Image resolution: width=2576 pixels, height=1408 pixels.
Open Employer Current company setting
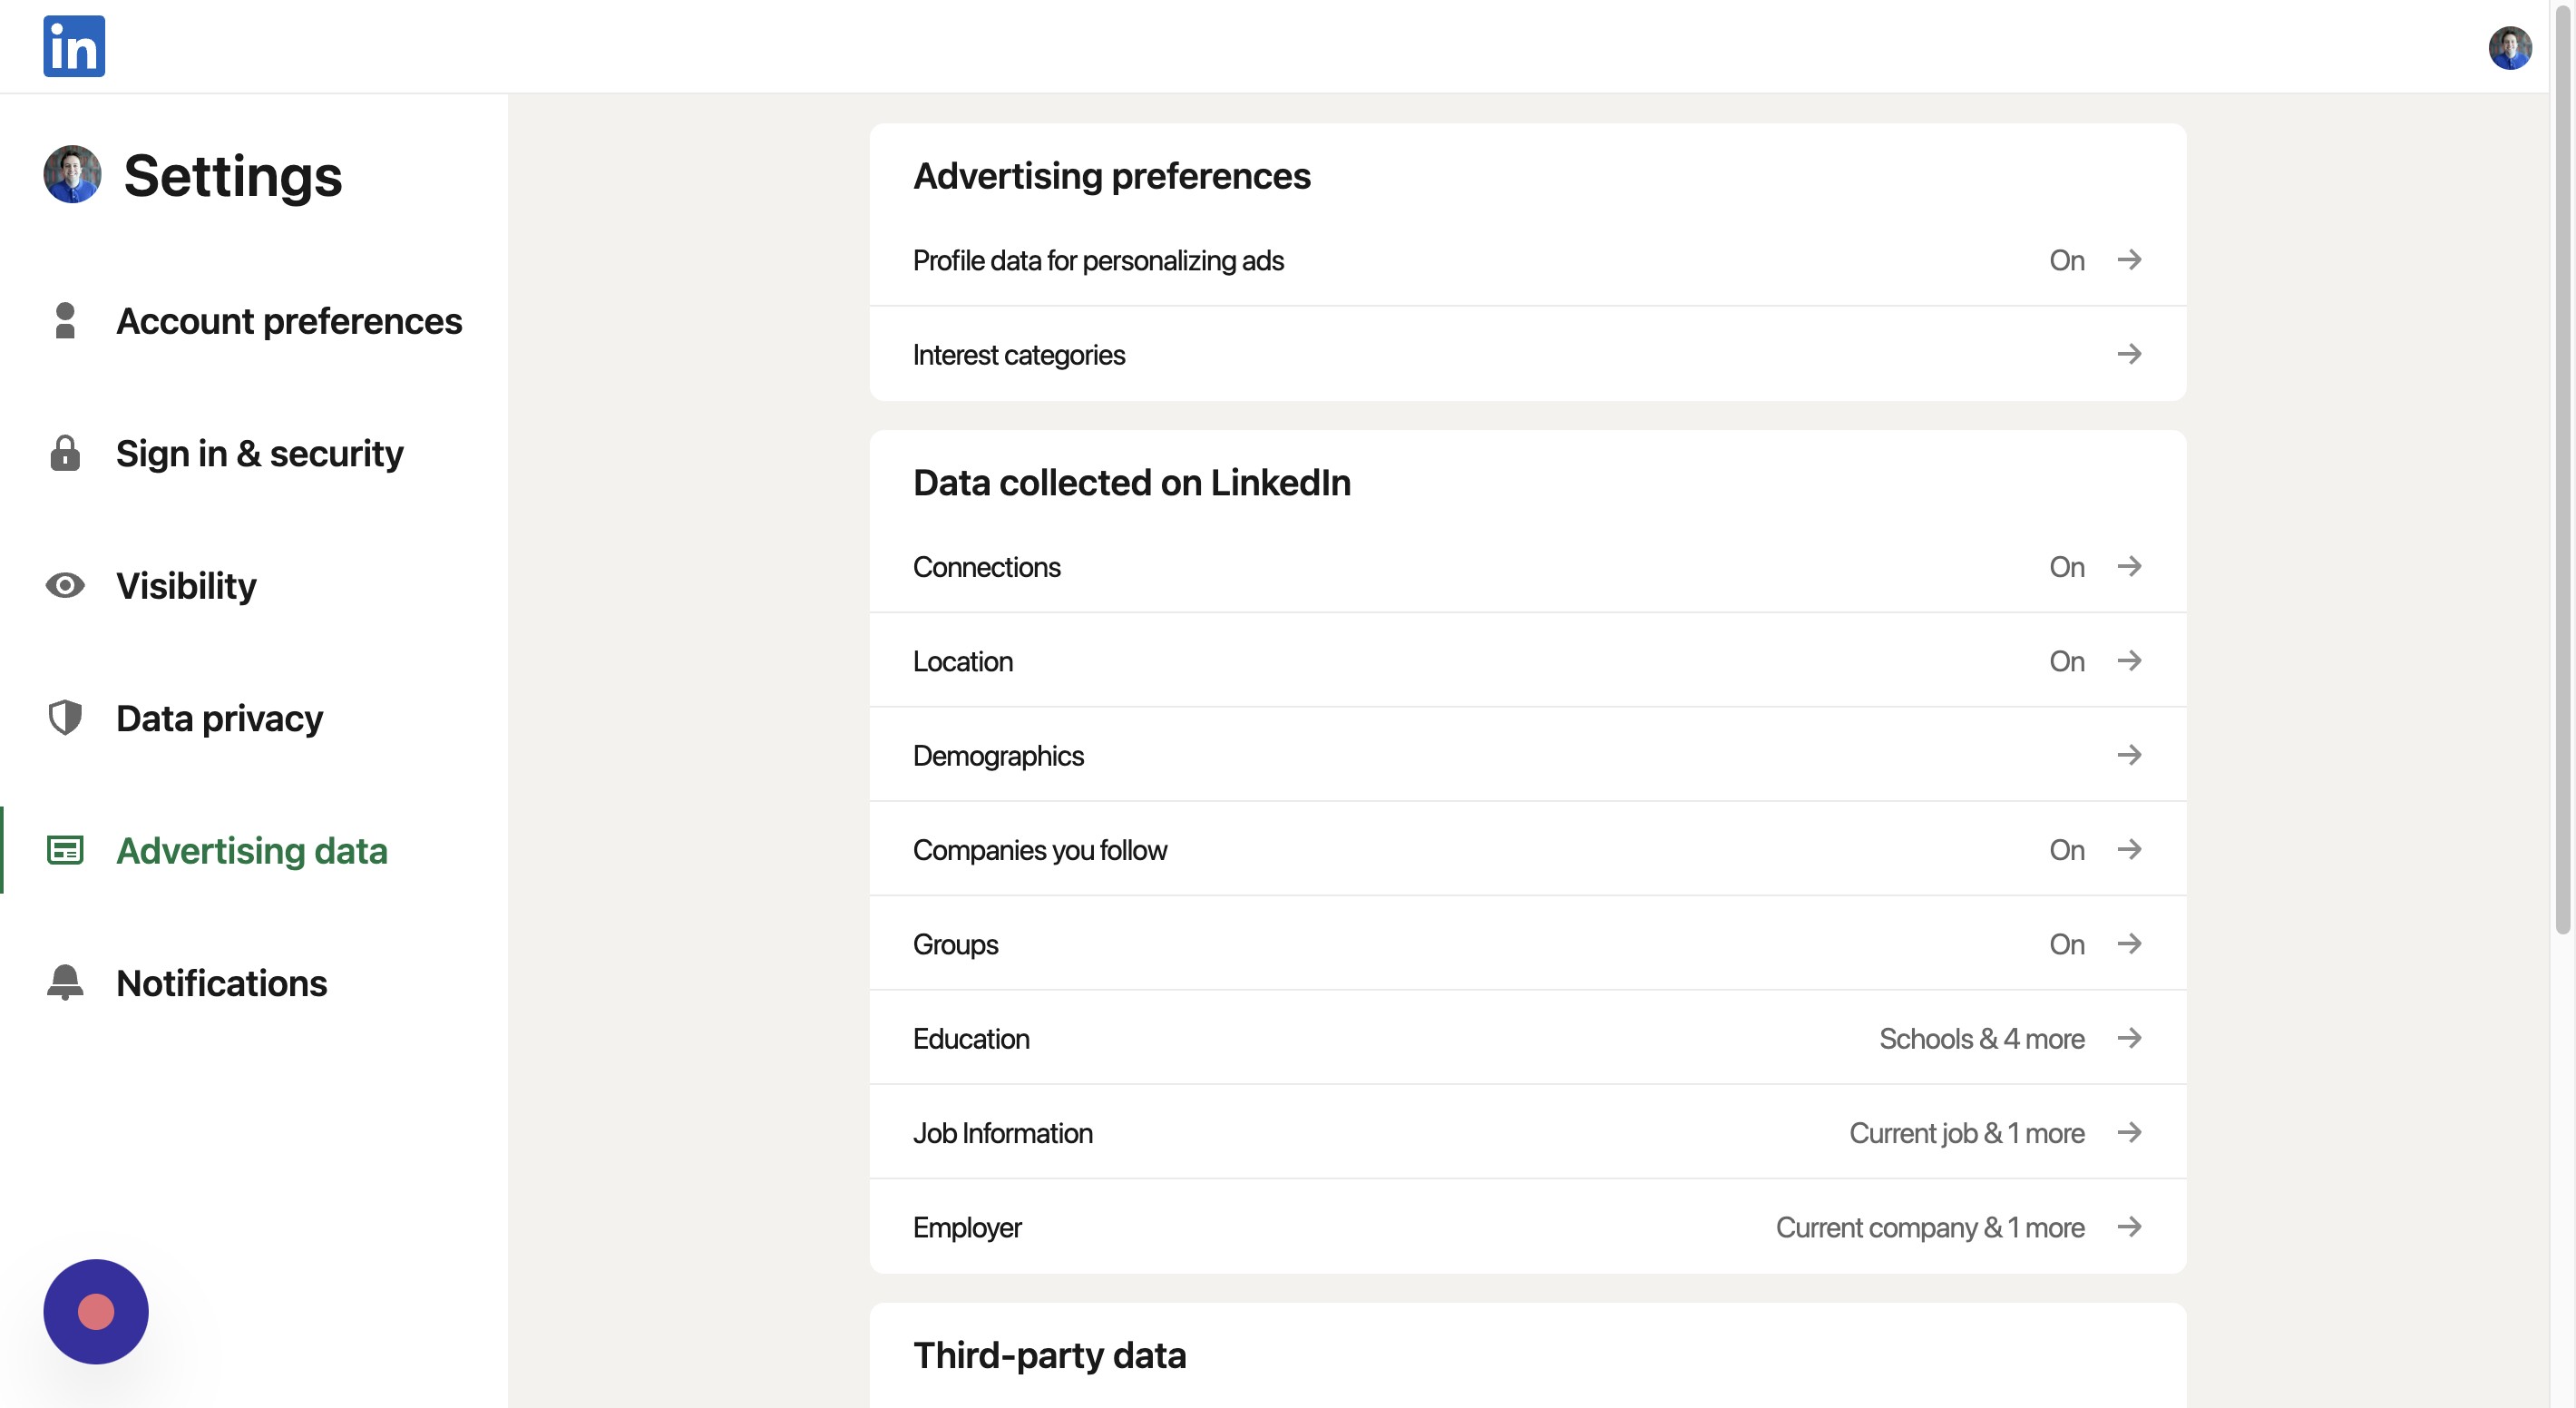[1929, 1227]
